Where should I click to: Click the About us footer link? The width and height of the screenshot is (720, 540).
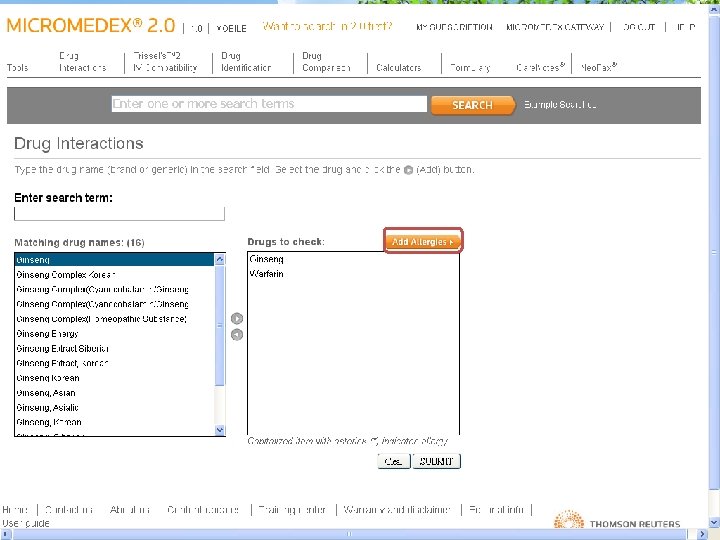tap(130, 510)
